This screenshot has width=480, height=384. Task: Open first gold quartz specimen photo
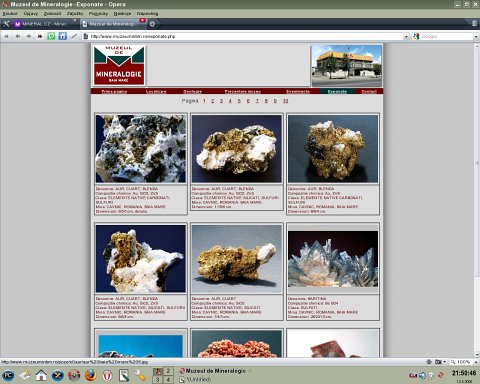tap(141, 149)
